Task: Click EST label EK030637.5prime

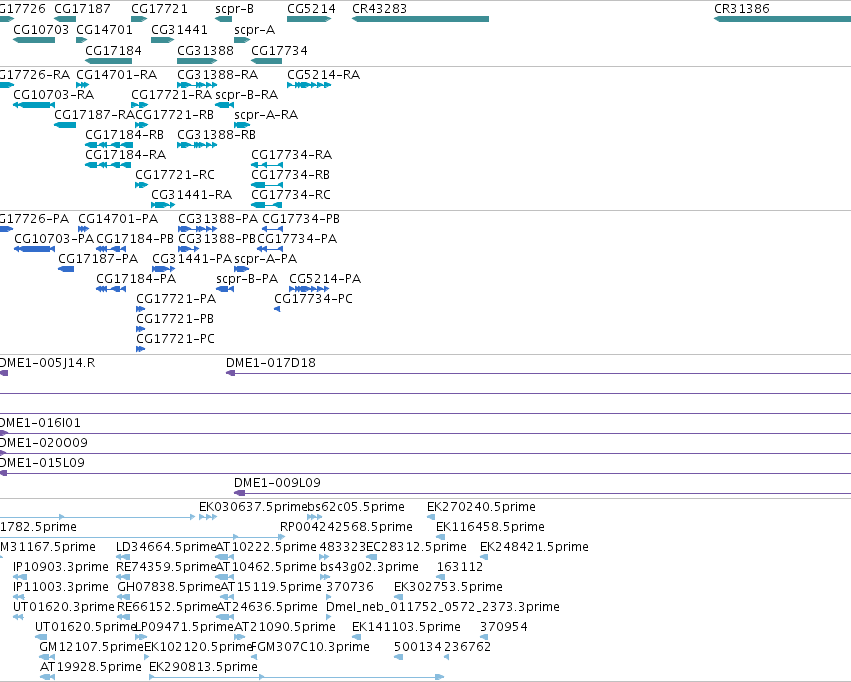Action: [253, 507]
